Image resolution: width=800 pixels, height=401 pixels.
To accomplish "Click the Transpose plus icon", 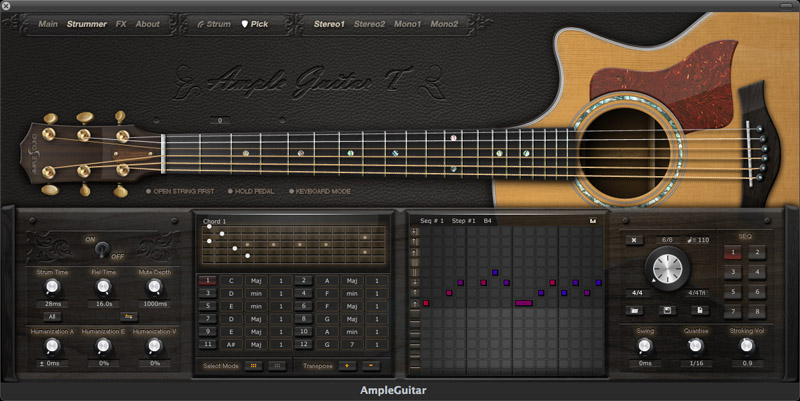I will [x=346, y=366].
